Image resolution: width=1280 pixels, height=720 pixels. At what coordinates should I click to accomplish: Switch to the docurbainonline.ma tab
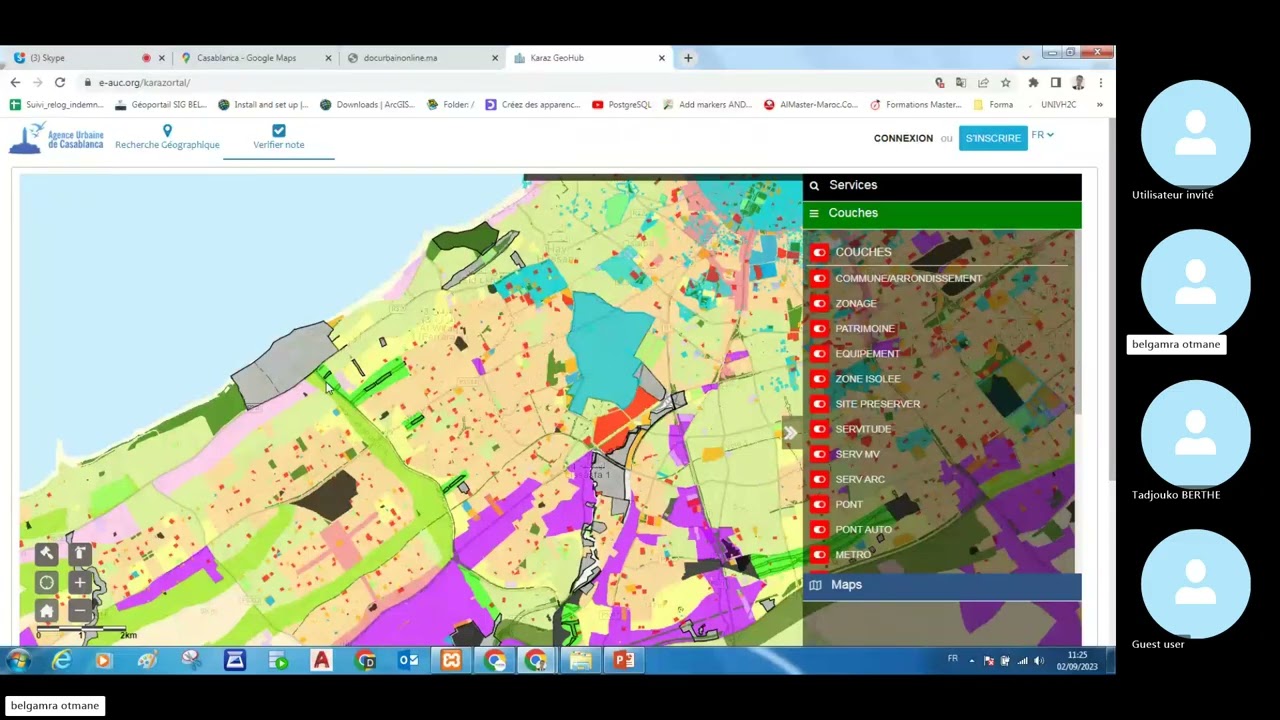420,58
